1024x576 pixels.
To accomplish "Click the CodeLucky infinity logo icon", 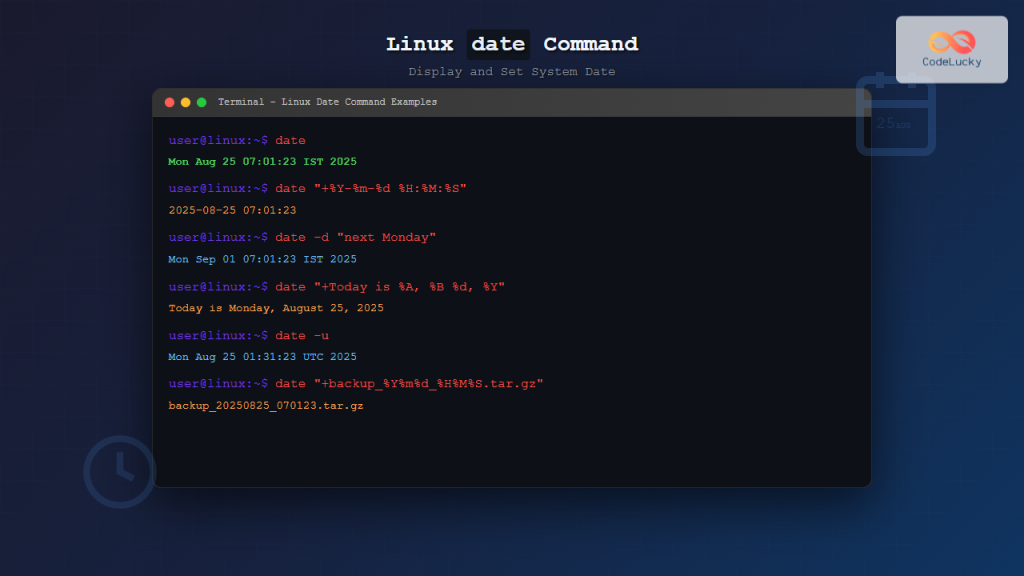I will 950,41.
